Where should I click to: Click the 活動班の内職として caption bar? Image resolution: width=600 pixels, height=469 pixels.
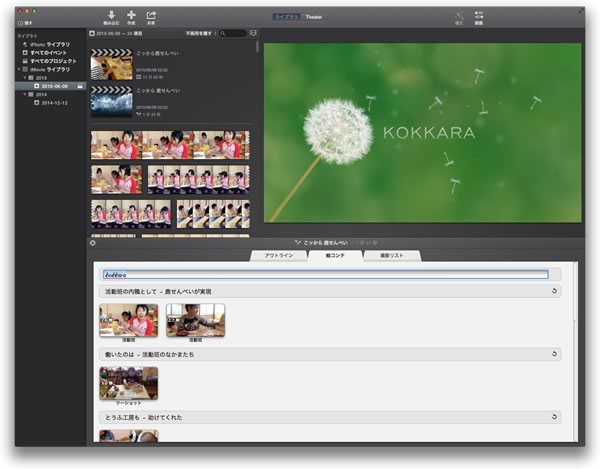(x=330, y=291)
